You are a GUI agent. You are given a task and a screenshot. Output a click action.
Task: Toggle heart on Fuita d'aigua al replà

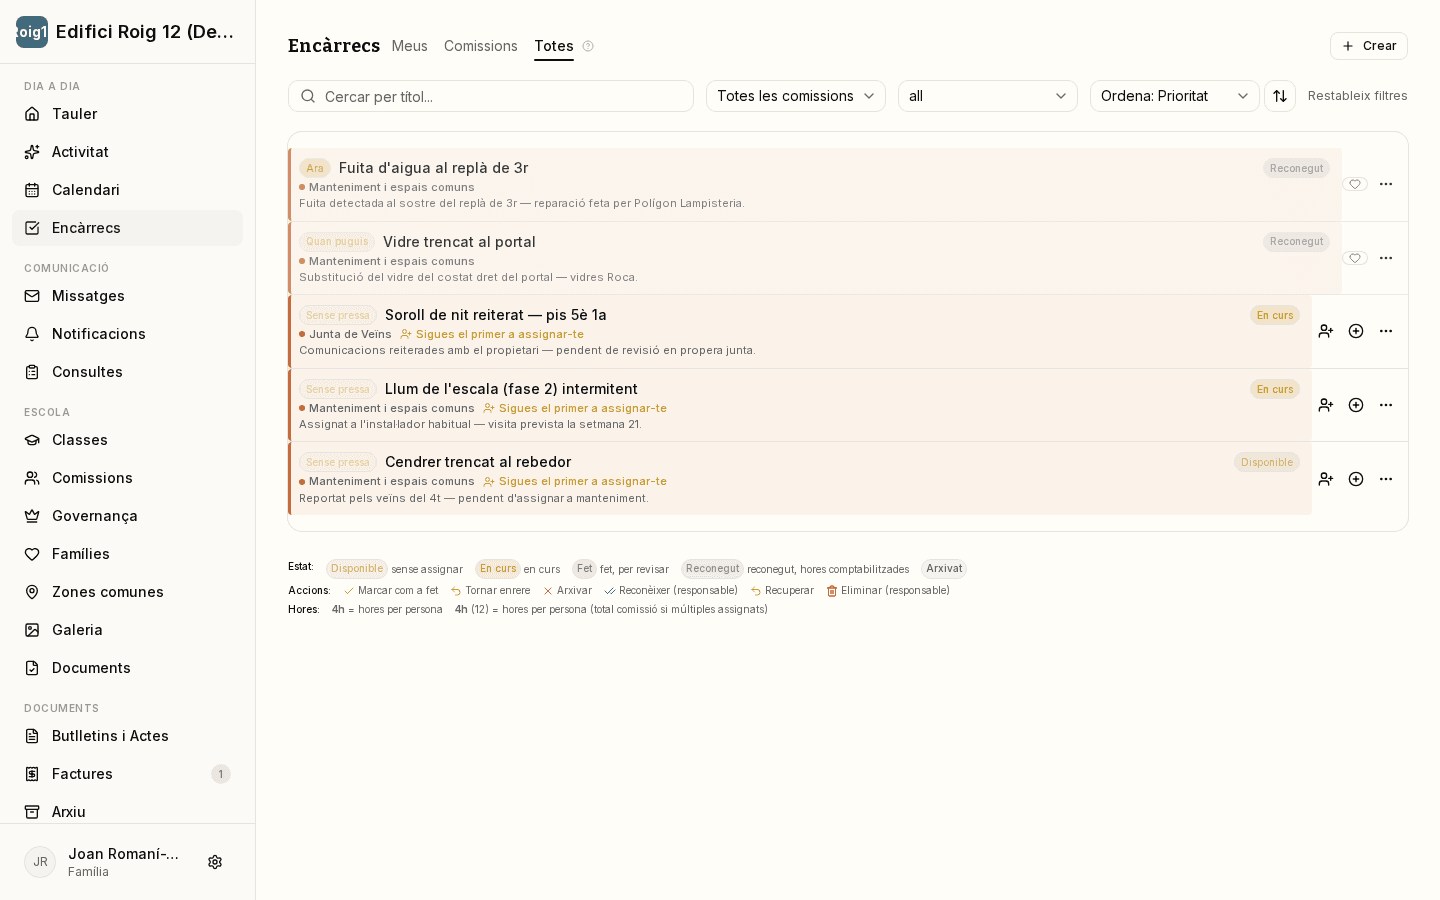1355,184
